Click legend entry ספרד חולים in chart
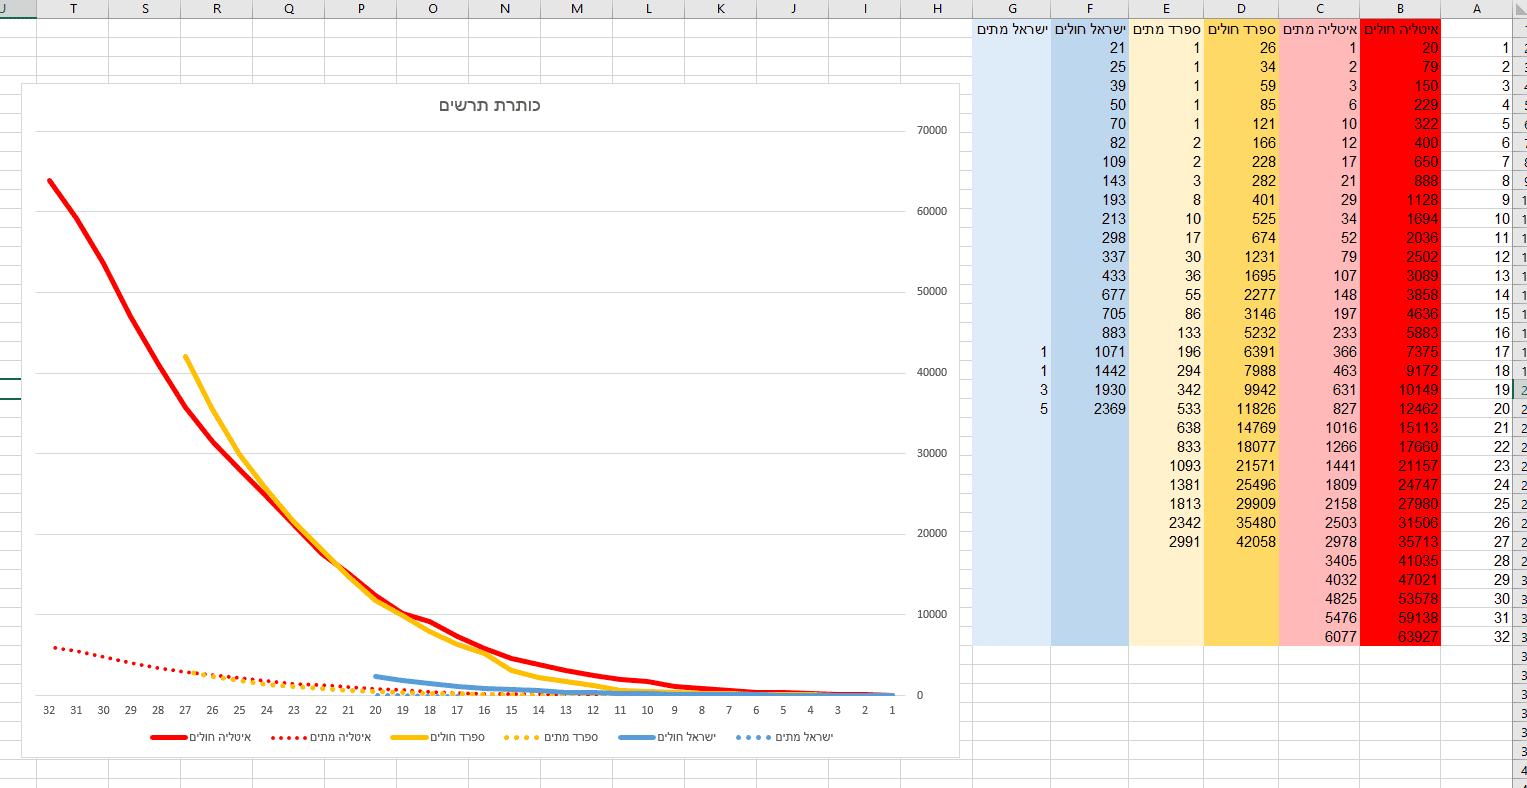This screenshot has width=1527, height=788. pos(438,737)
